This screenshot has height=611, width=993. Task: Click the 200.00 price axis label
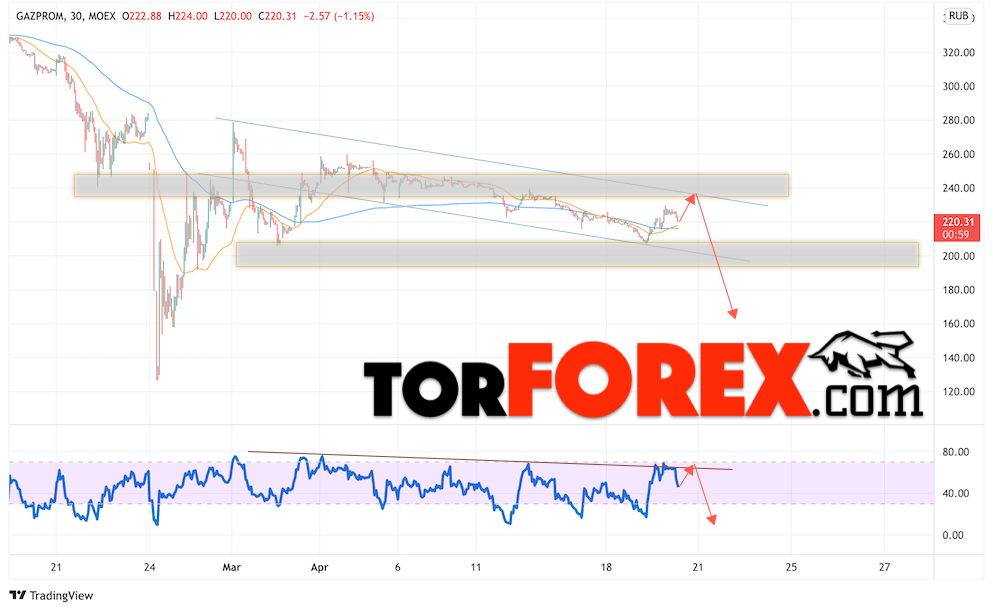[958, 256]
